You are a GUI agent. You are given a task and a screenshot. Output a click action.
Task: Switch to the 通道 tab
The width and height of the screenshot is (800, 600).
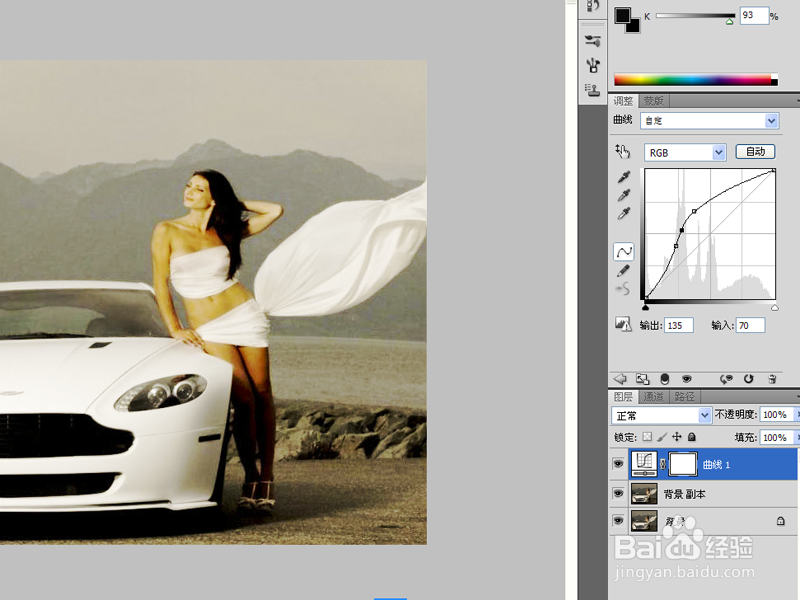[653, 396]
